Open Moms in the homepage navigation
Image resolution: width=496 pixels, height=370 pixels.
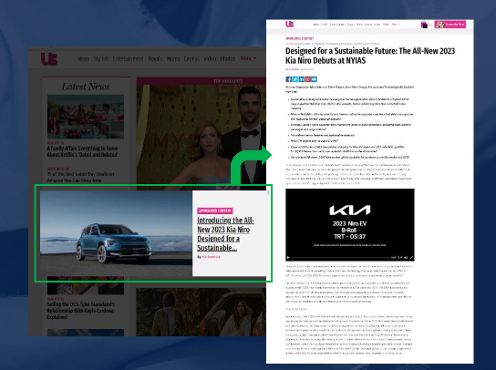point(173,59)
